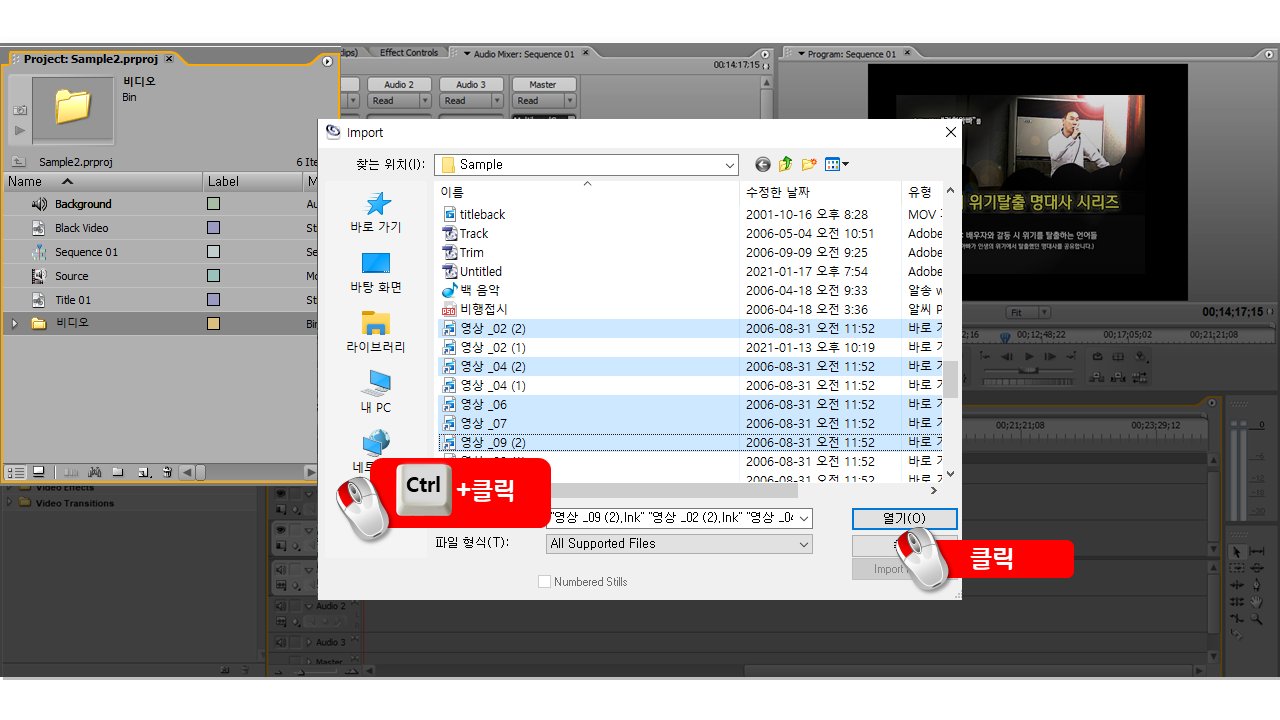The width and height of the screenshot is (1280, 720).
Task: Go up one folder level in Import dialog
Action: tap(786, 164)
